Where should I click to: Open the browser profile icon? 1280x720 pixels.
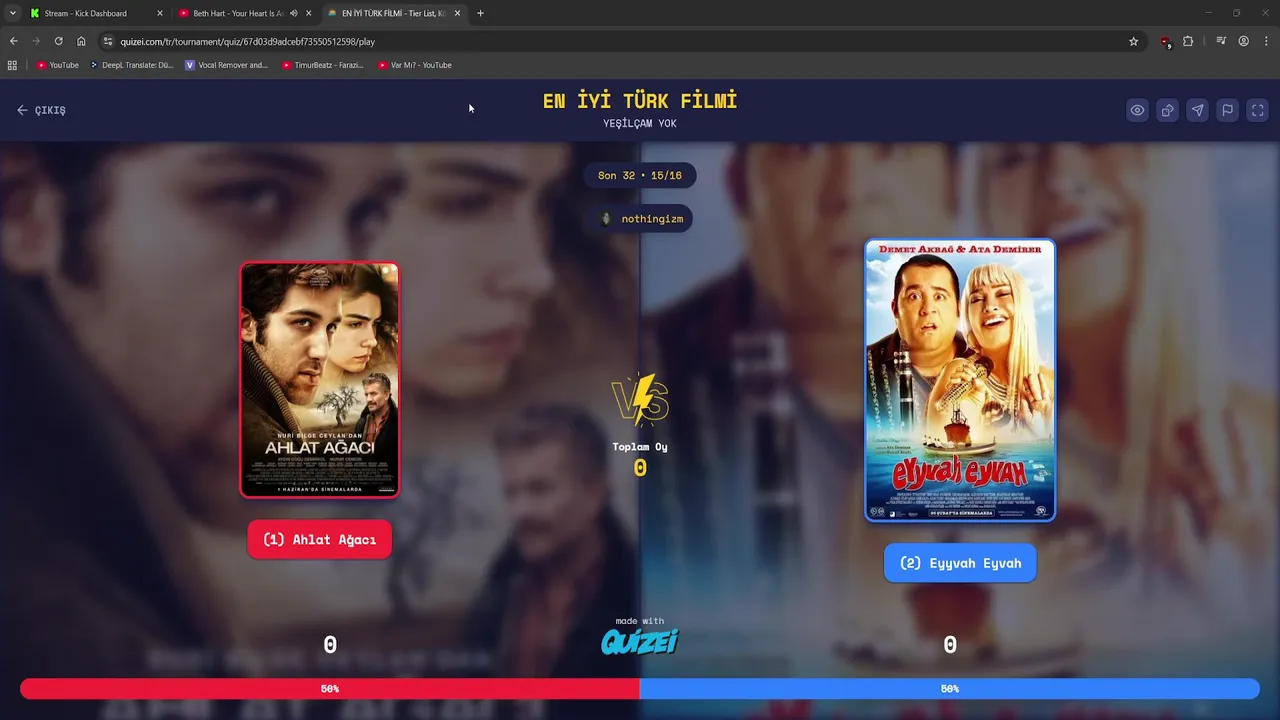click(1243, 41)
